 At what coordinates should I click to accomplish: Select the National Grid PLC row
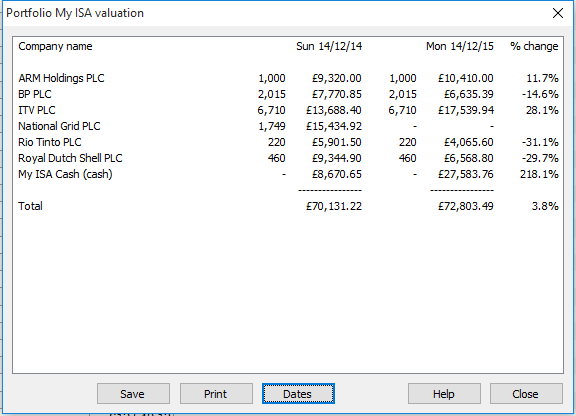pos(288,126)
